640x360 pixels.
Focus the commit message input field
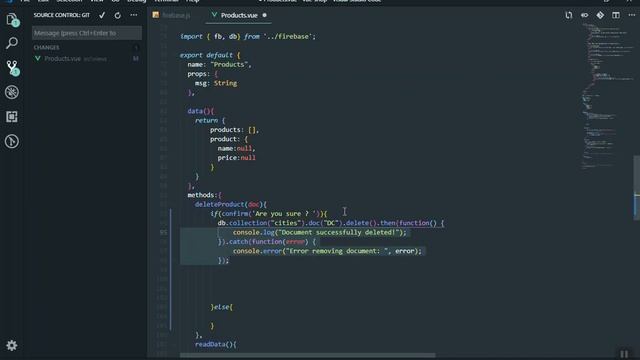coord(87,33)
